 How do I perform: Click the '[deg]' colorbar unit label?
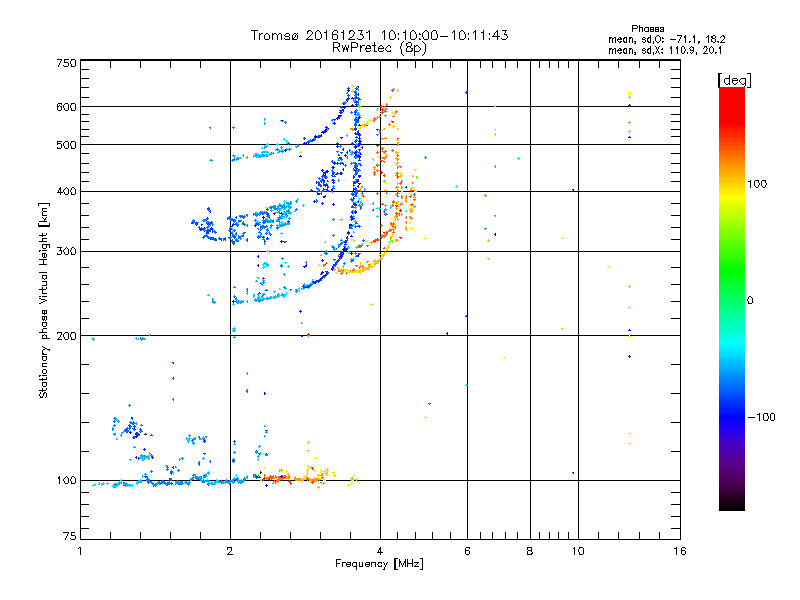[x=734, y=80]
